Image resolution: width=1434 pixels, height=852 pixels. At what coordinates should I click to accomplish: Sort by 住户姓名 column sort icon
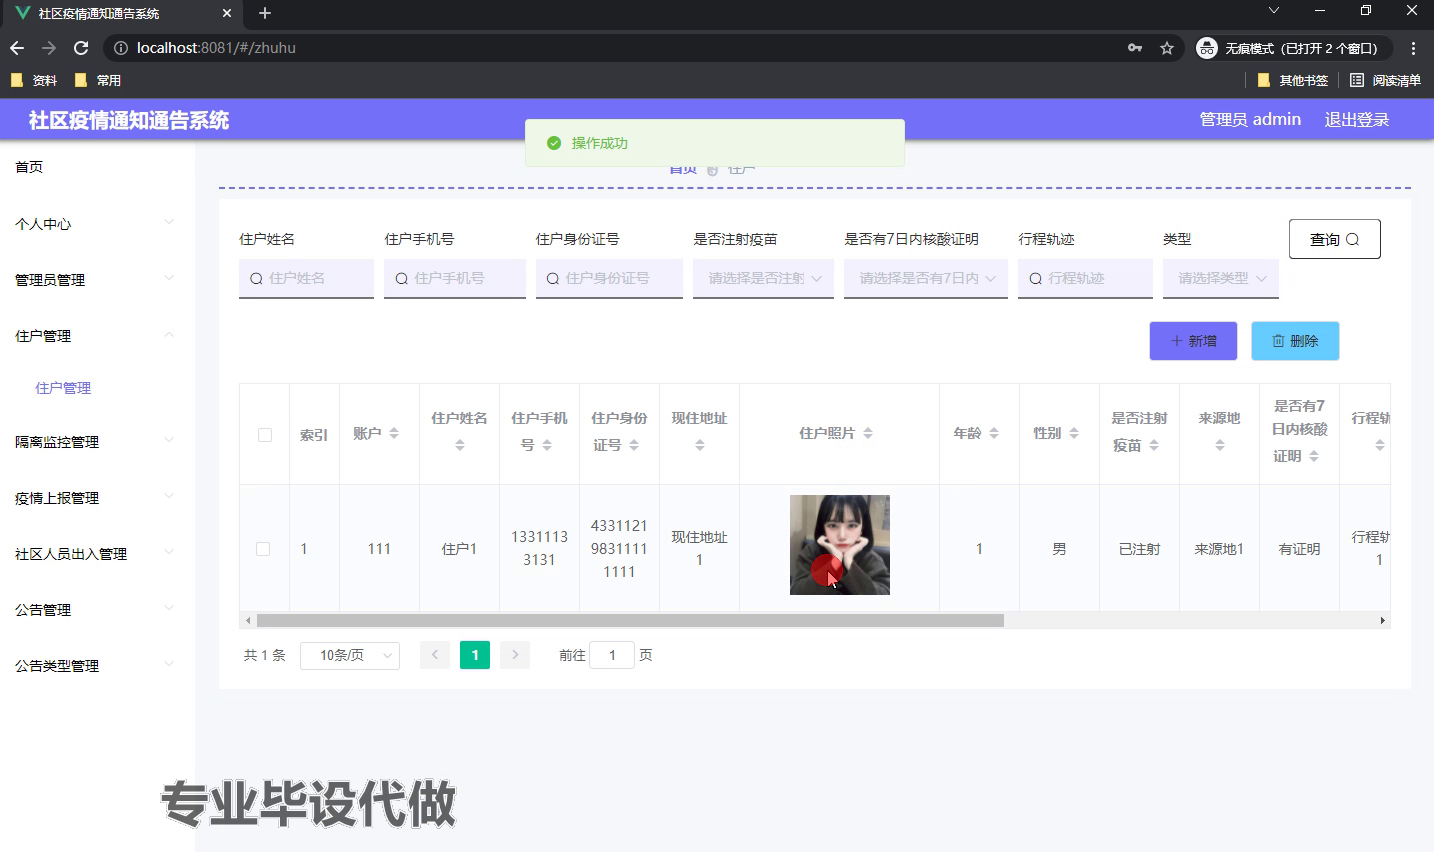click(460, 445)
